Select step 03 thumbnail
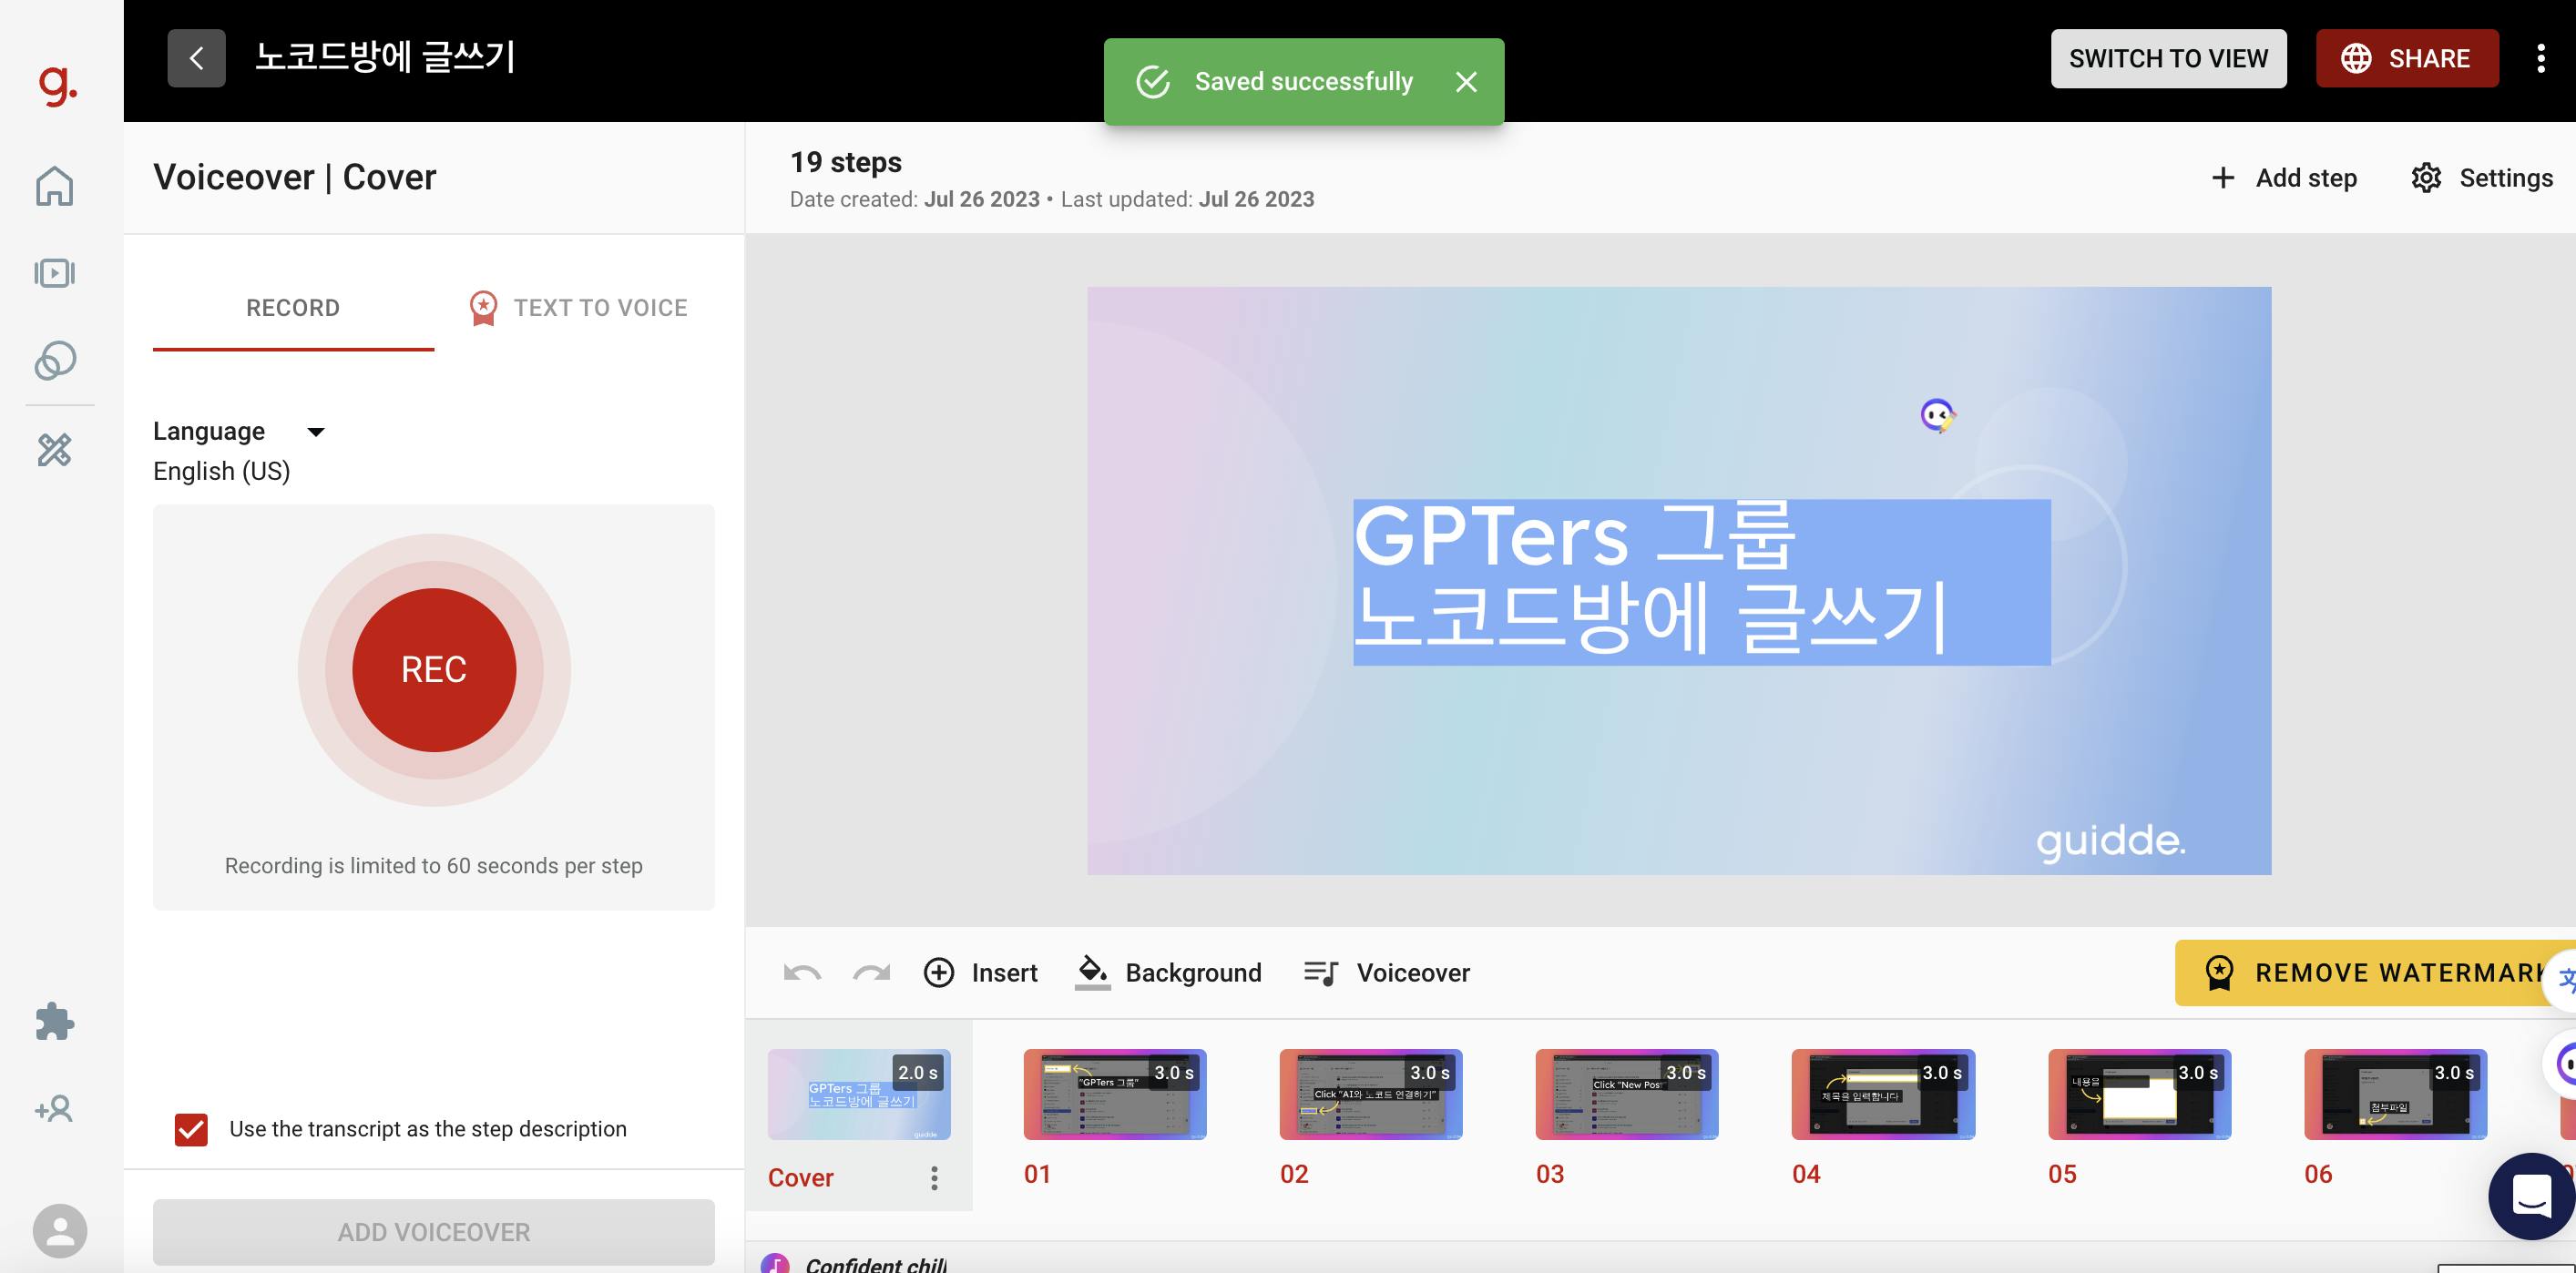This screenshot has height=1273, width=2576. coord(1626,1094)
